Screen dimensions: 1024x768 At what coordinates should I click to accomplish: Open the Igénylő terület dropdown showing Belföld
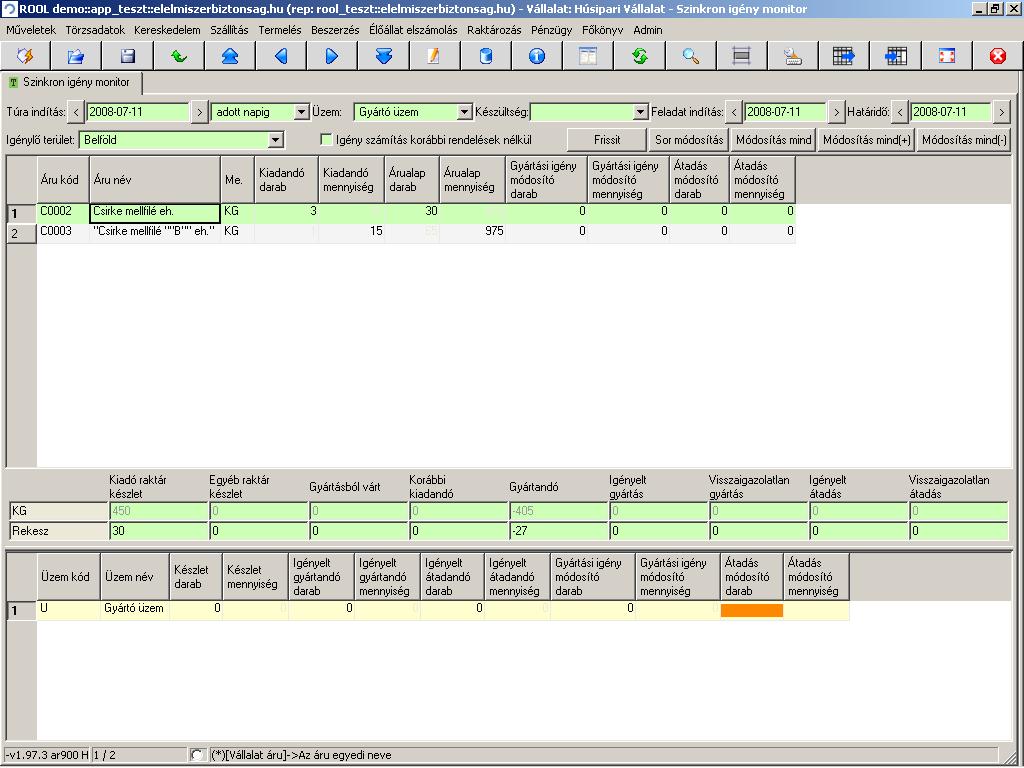pyautogui.click(x=275, y=141)
